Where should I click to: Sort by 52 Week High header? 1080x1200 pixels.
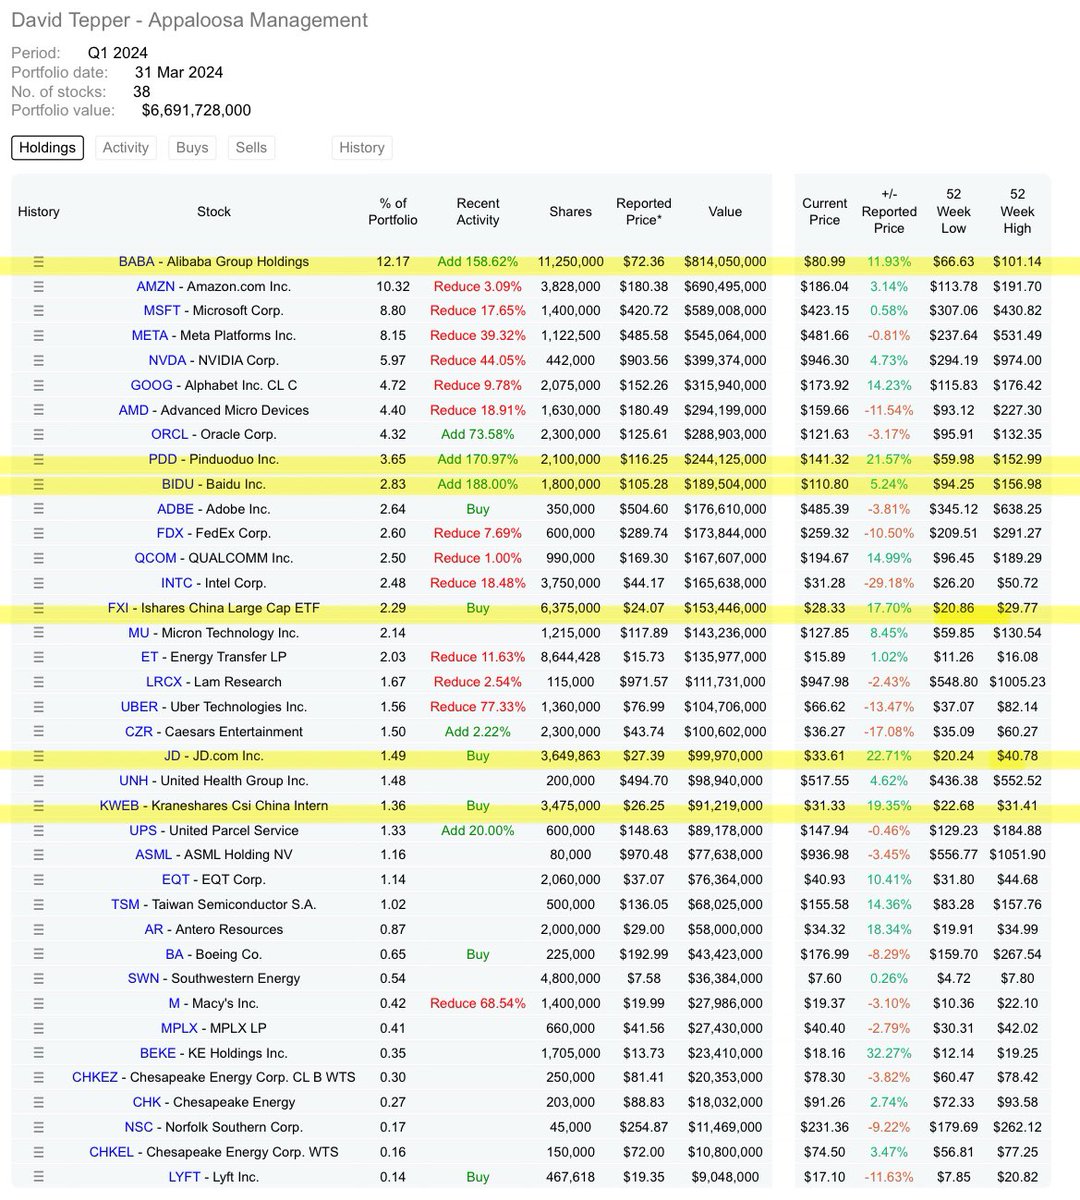(x=1017, y=211)
